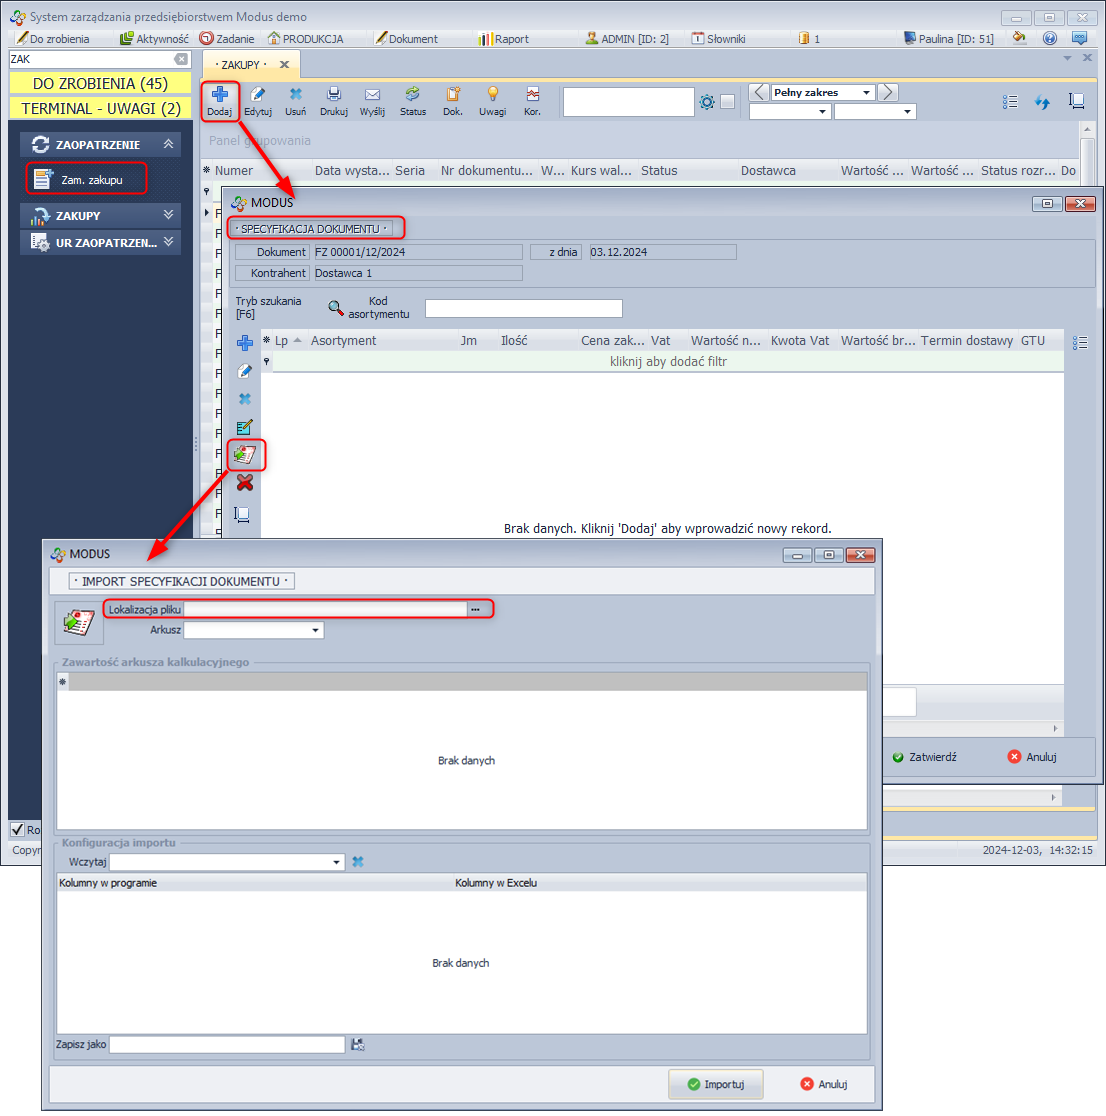This screenshot has height=1116, width=1106.
Task: Click the column list icon in ZAKUPY toolbar
Action: [x=1010, y=102]
